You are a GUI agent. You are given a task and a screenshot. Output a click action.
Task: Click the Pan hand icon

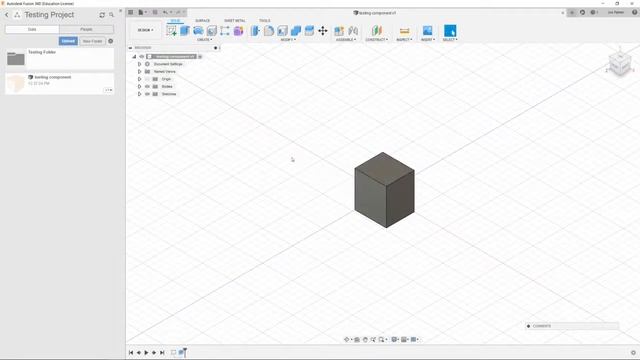365,340
